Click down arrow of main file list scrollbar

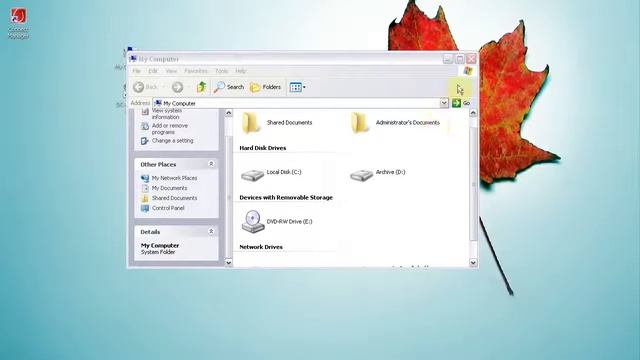(473, 262)
